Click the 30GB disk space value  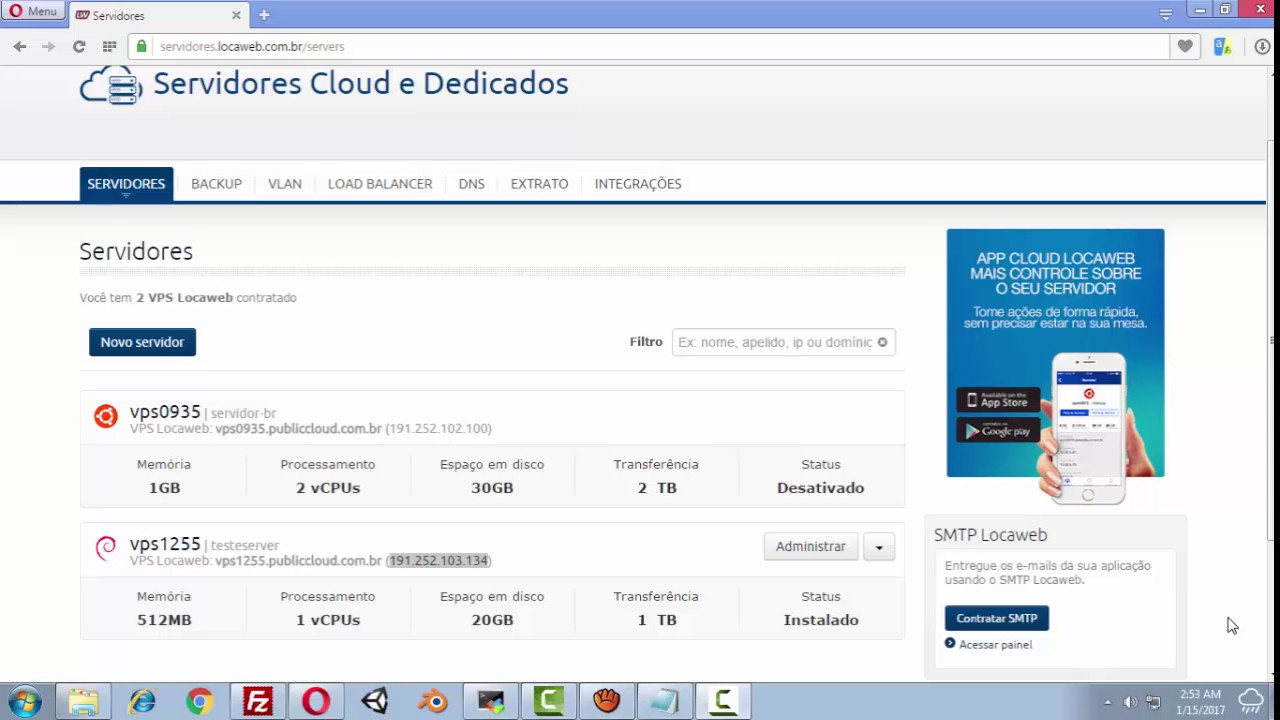click(x=492, y=488)
